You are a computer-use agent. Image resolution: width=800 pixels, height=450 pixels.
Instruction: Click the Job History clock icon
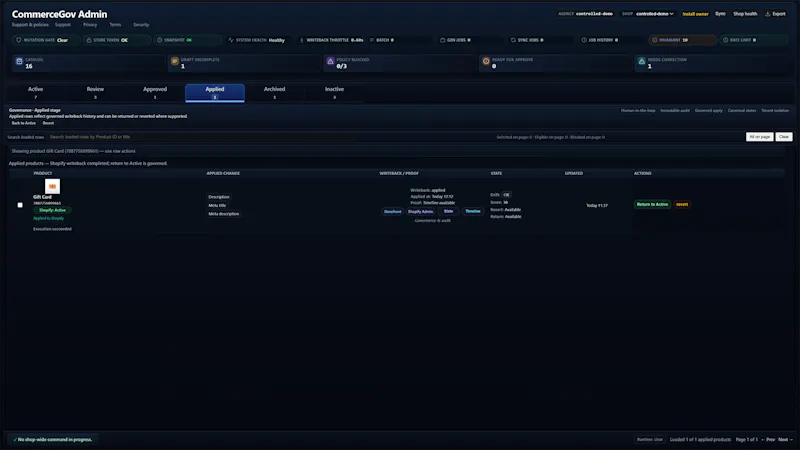click(x=584, y=40)
